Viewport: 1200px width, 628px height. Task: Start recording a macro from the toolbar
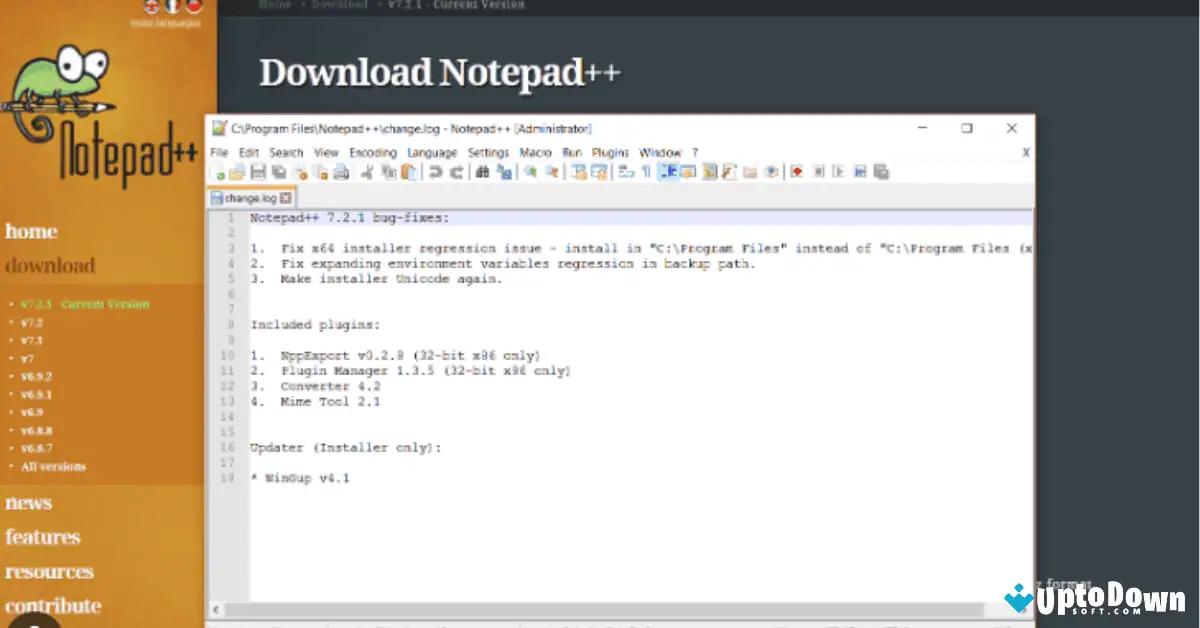pyautogui.click(x=797, y=171)
